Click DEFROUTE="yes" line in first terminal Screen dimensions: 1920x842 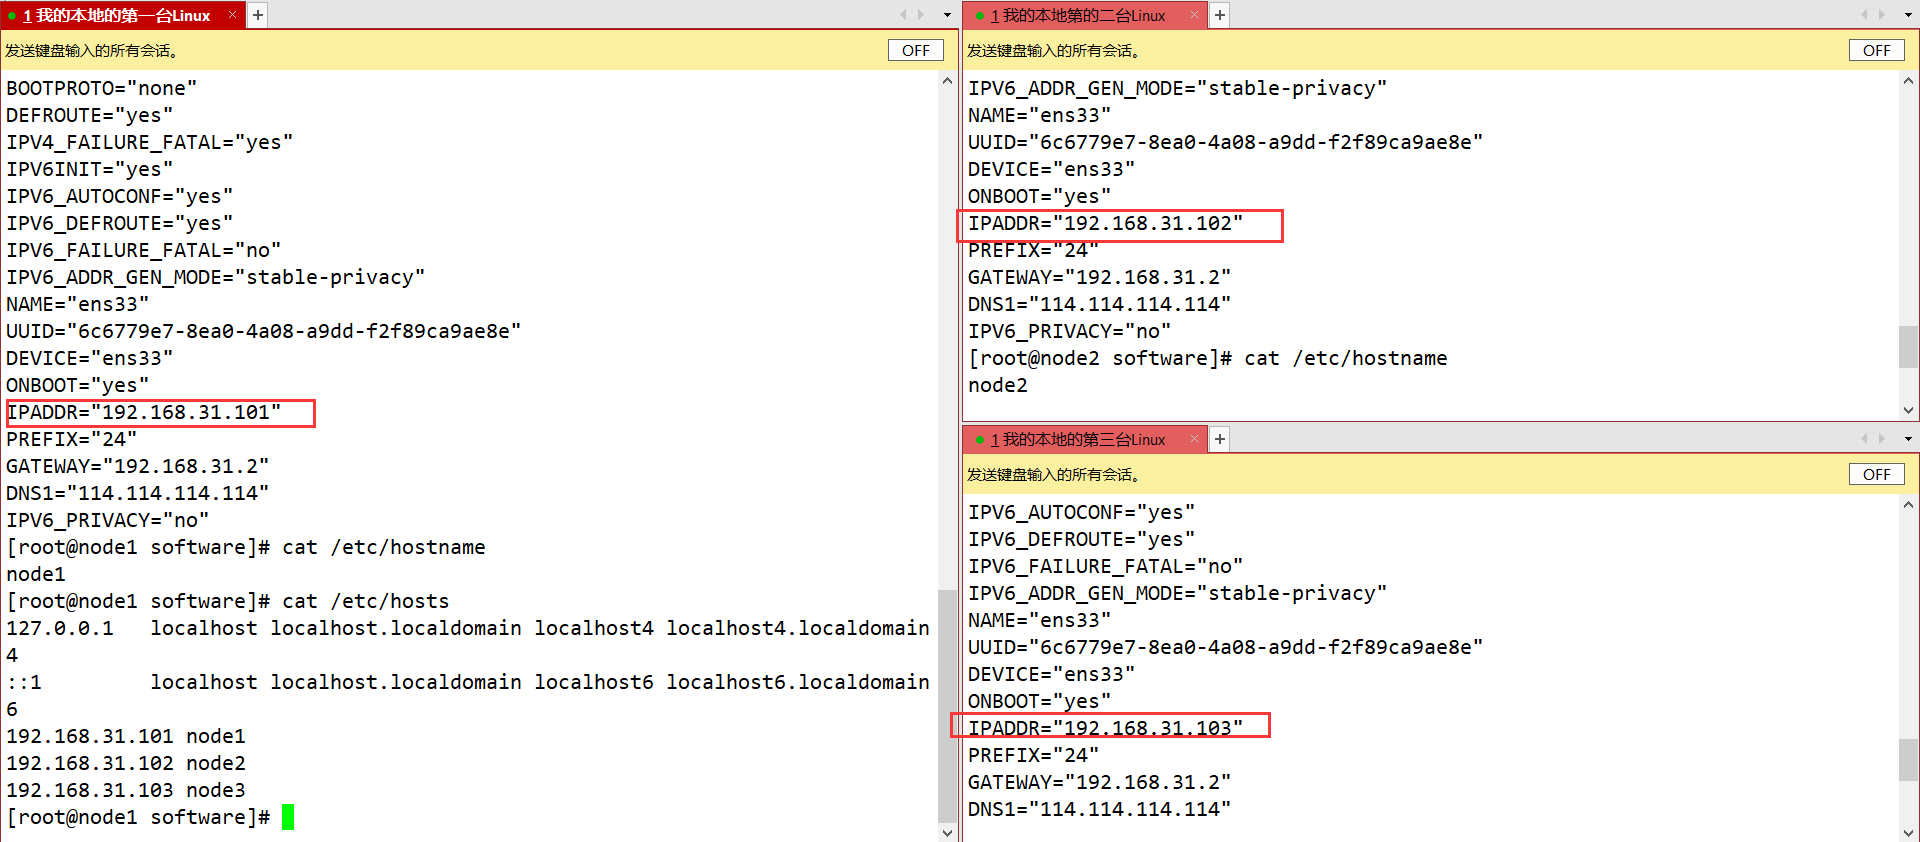90,115
